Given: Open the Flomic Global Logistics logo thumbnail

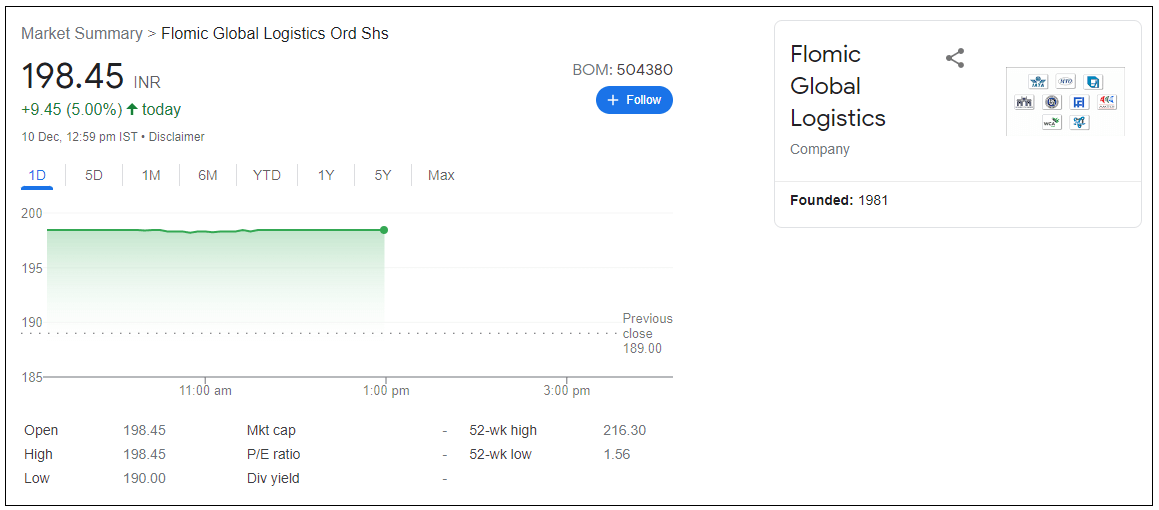Looking at the screenshot, I should [x=1065, y=101].
